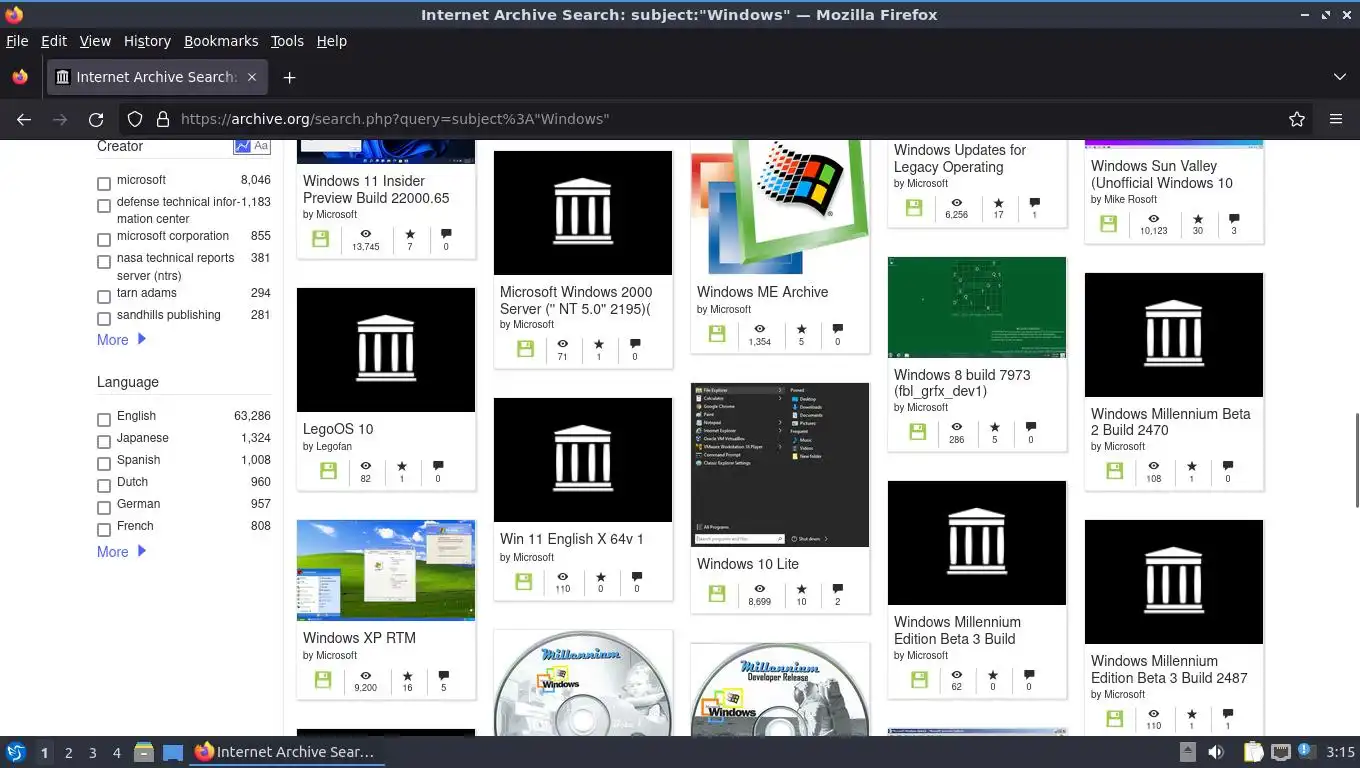Expand More creators under Creator
The width and height of the screenshot is (1360, 768).
pos(121,340)
